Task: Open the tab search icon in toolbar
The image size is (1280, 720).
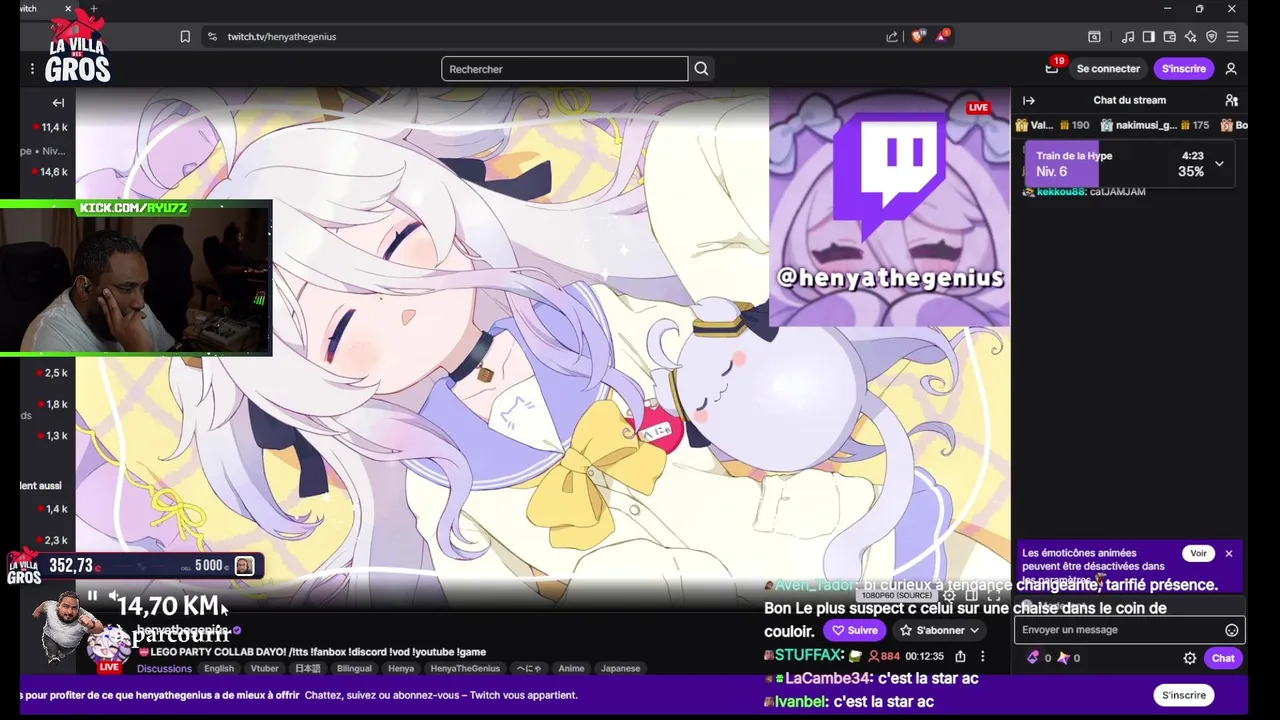Action: [1094, 37]
